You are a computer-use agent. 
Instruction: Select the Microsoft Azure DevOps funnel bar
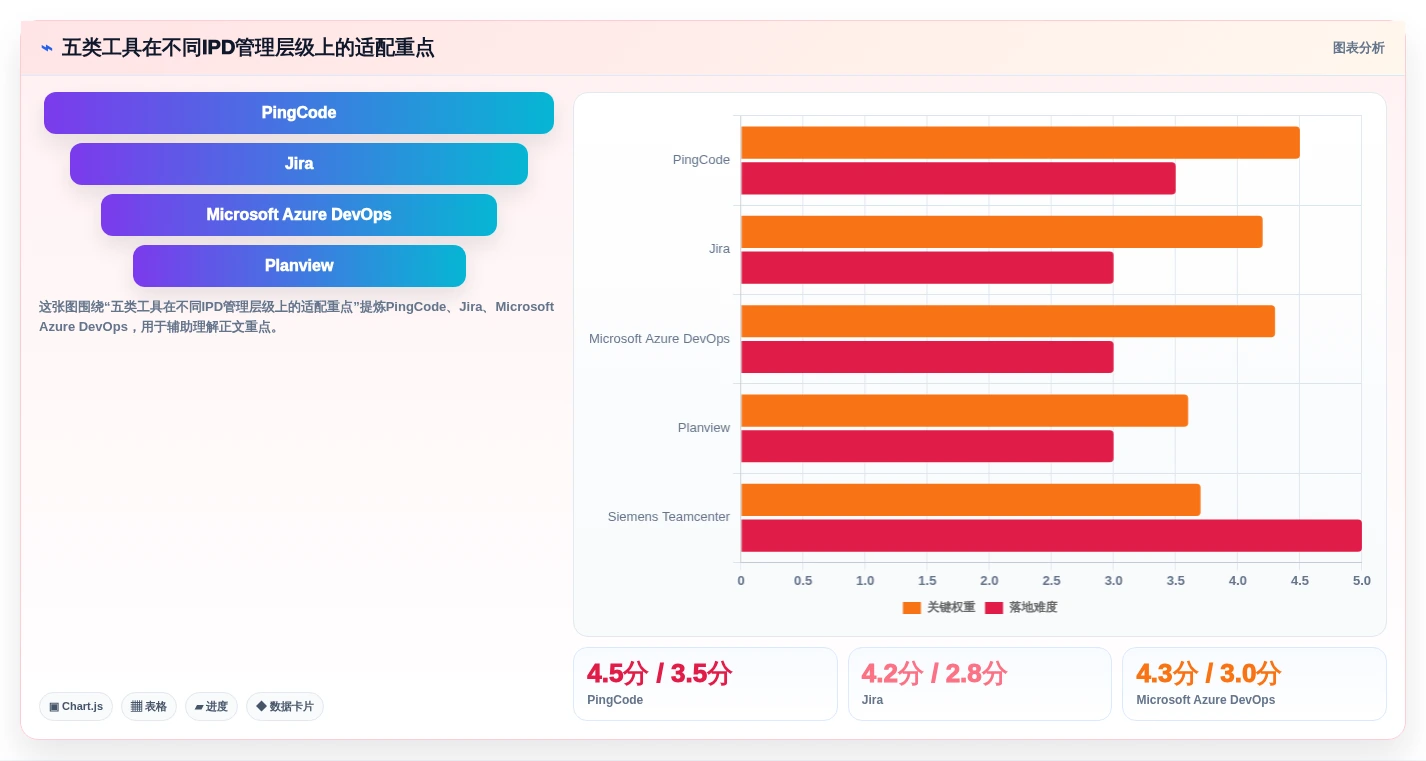click(x=299, y=215)
